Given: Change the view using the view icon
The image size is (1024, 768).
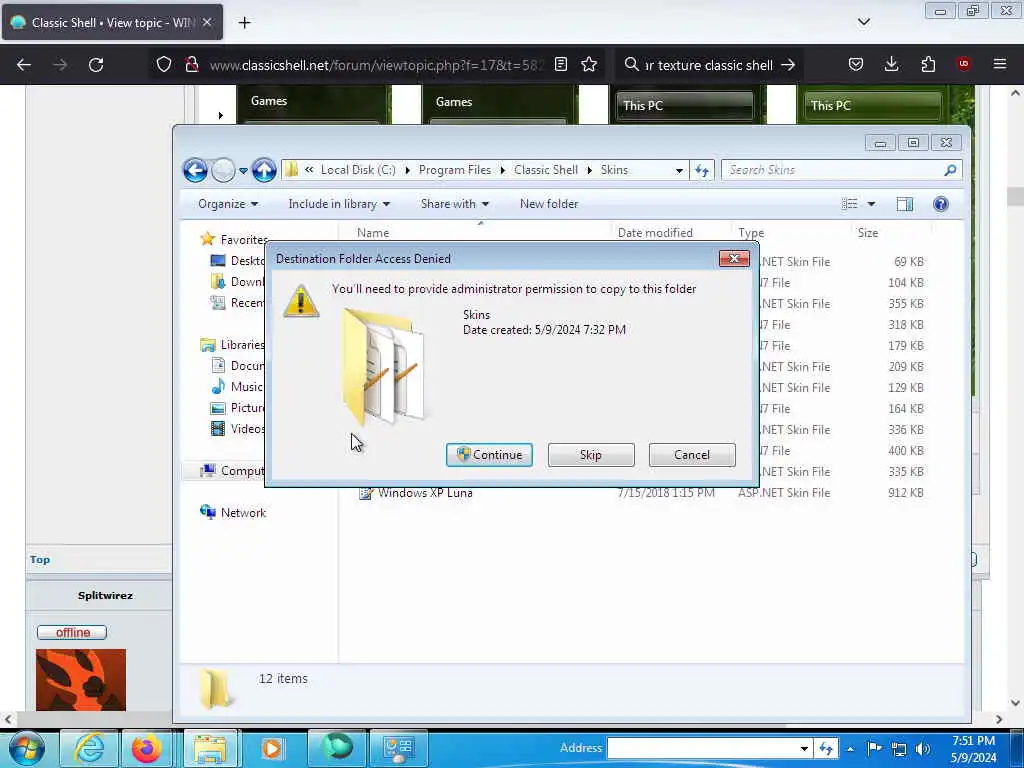Looking at the screenshot, I should point(850,204).
